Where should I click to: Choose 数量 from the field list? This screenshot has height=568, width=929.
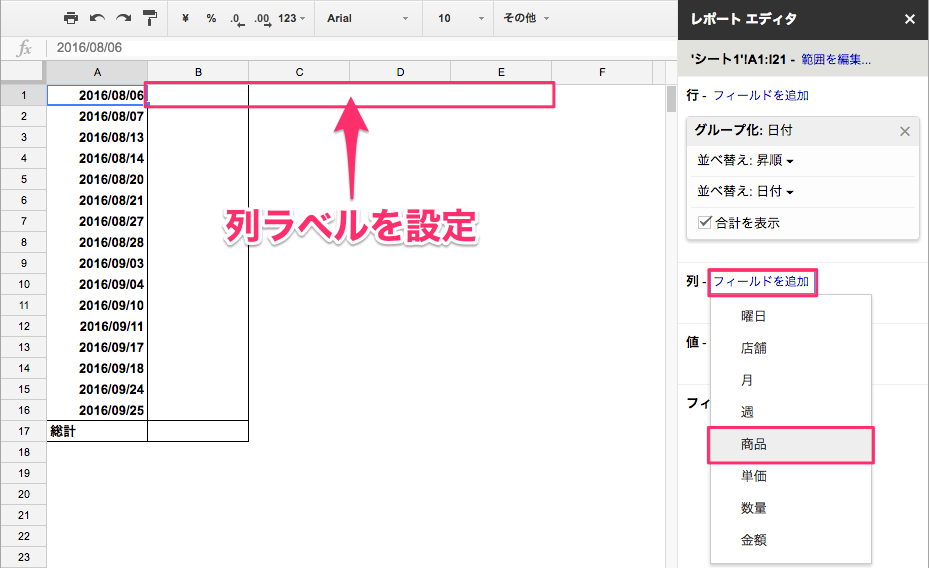[791, 508]
